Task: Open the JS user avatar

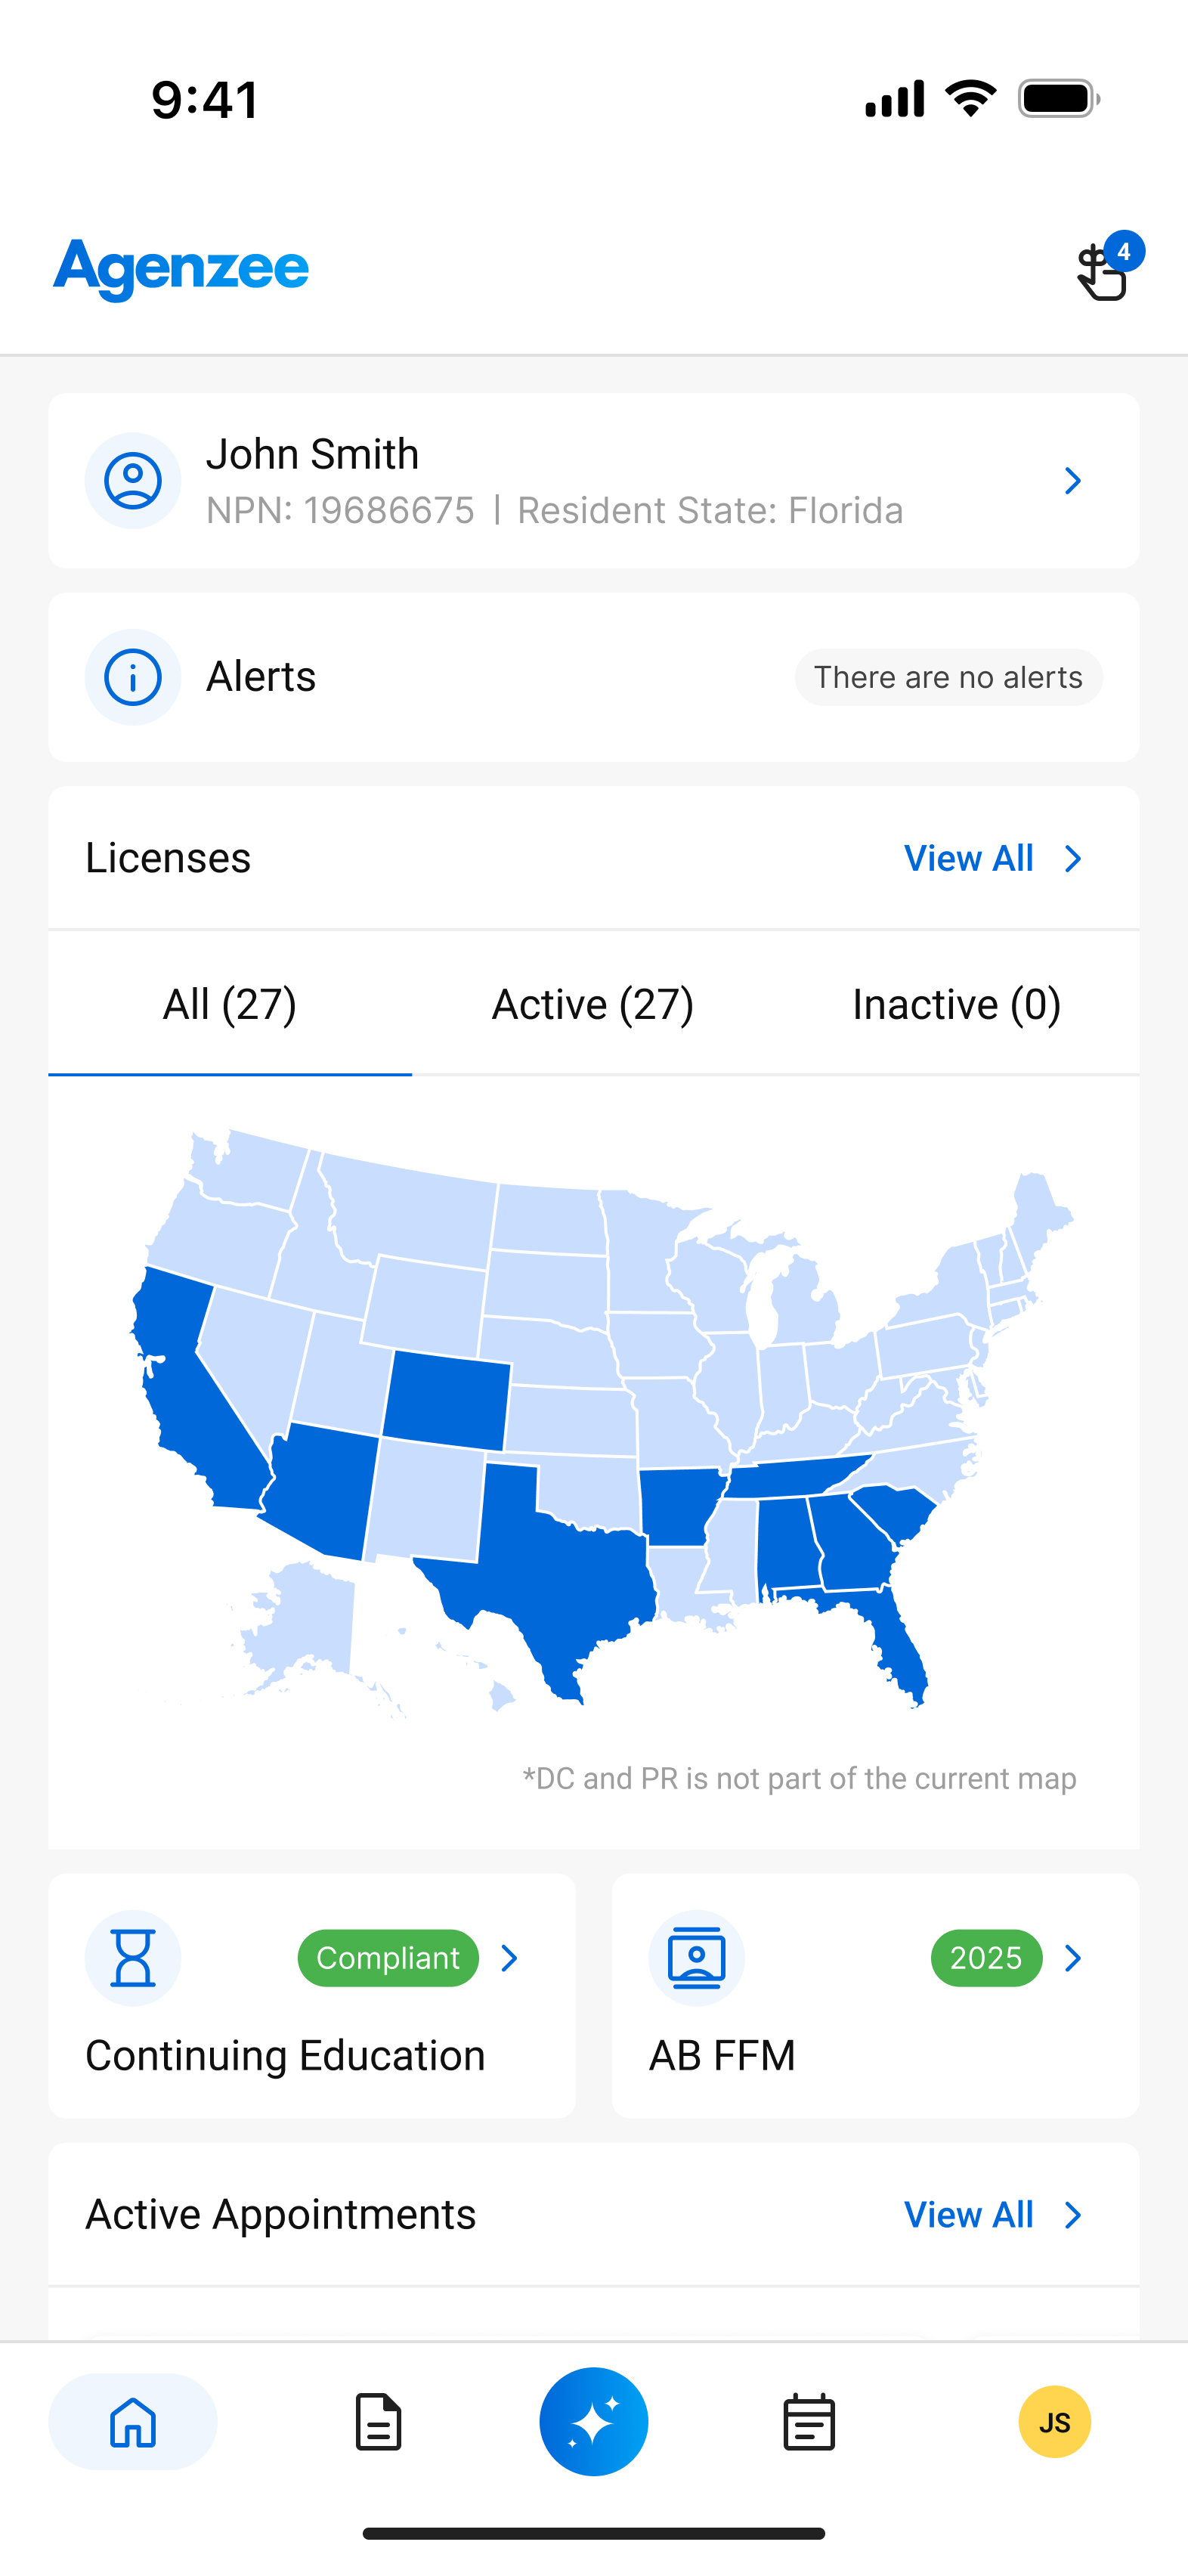Action: tap(1054, 2421)
